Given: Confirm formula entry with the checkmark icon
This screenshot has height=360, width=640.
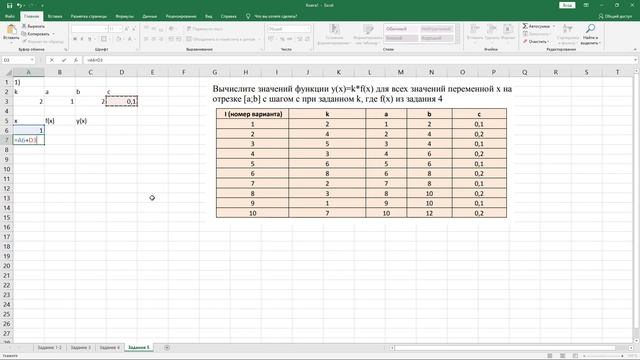Looking at the screenshot, I should [x=64, y=60].
